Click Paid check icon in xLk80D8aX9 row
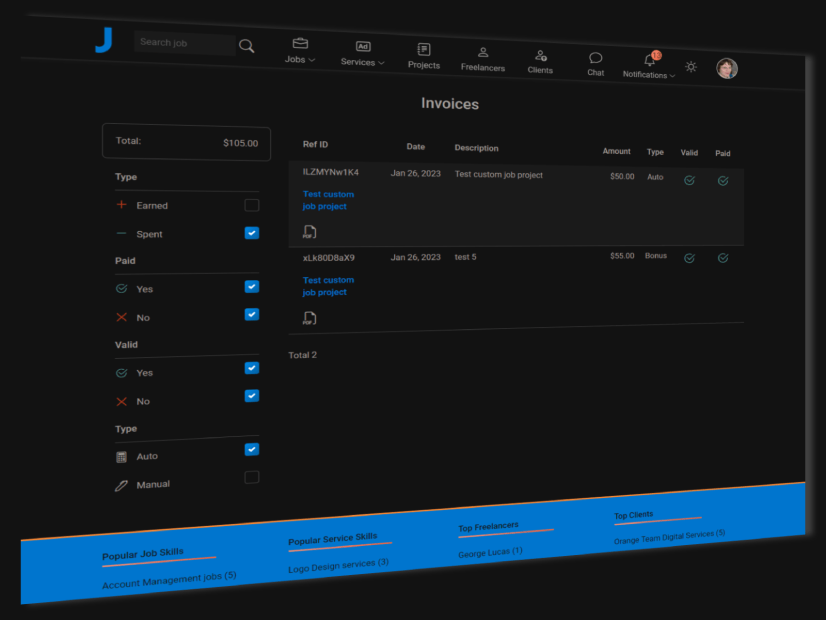Viewport: 826px width, 620px height. pyautogui.click(x=723, y=258)
